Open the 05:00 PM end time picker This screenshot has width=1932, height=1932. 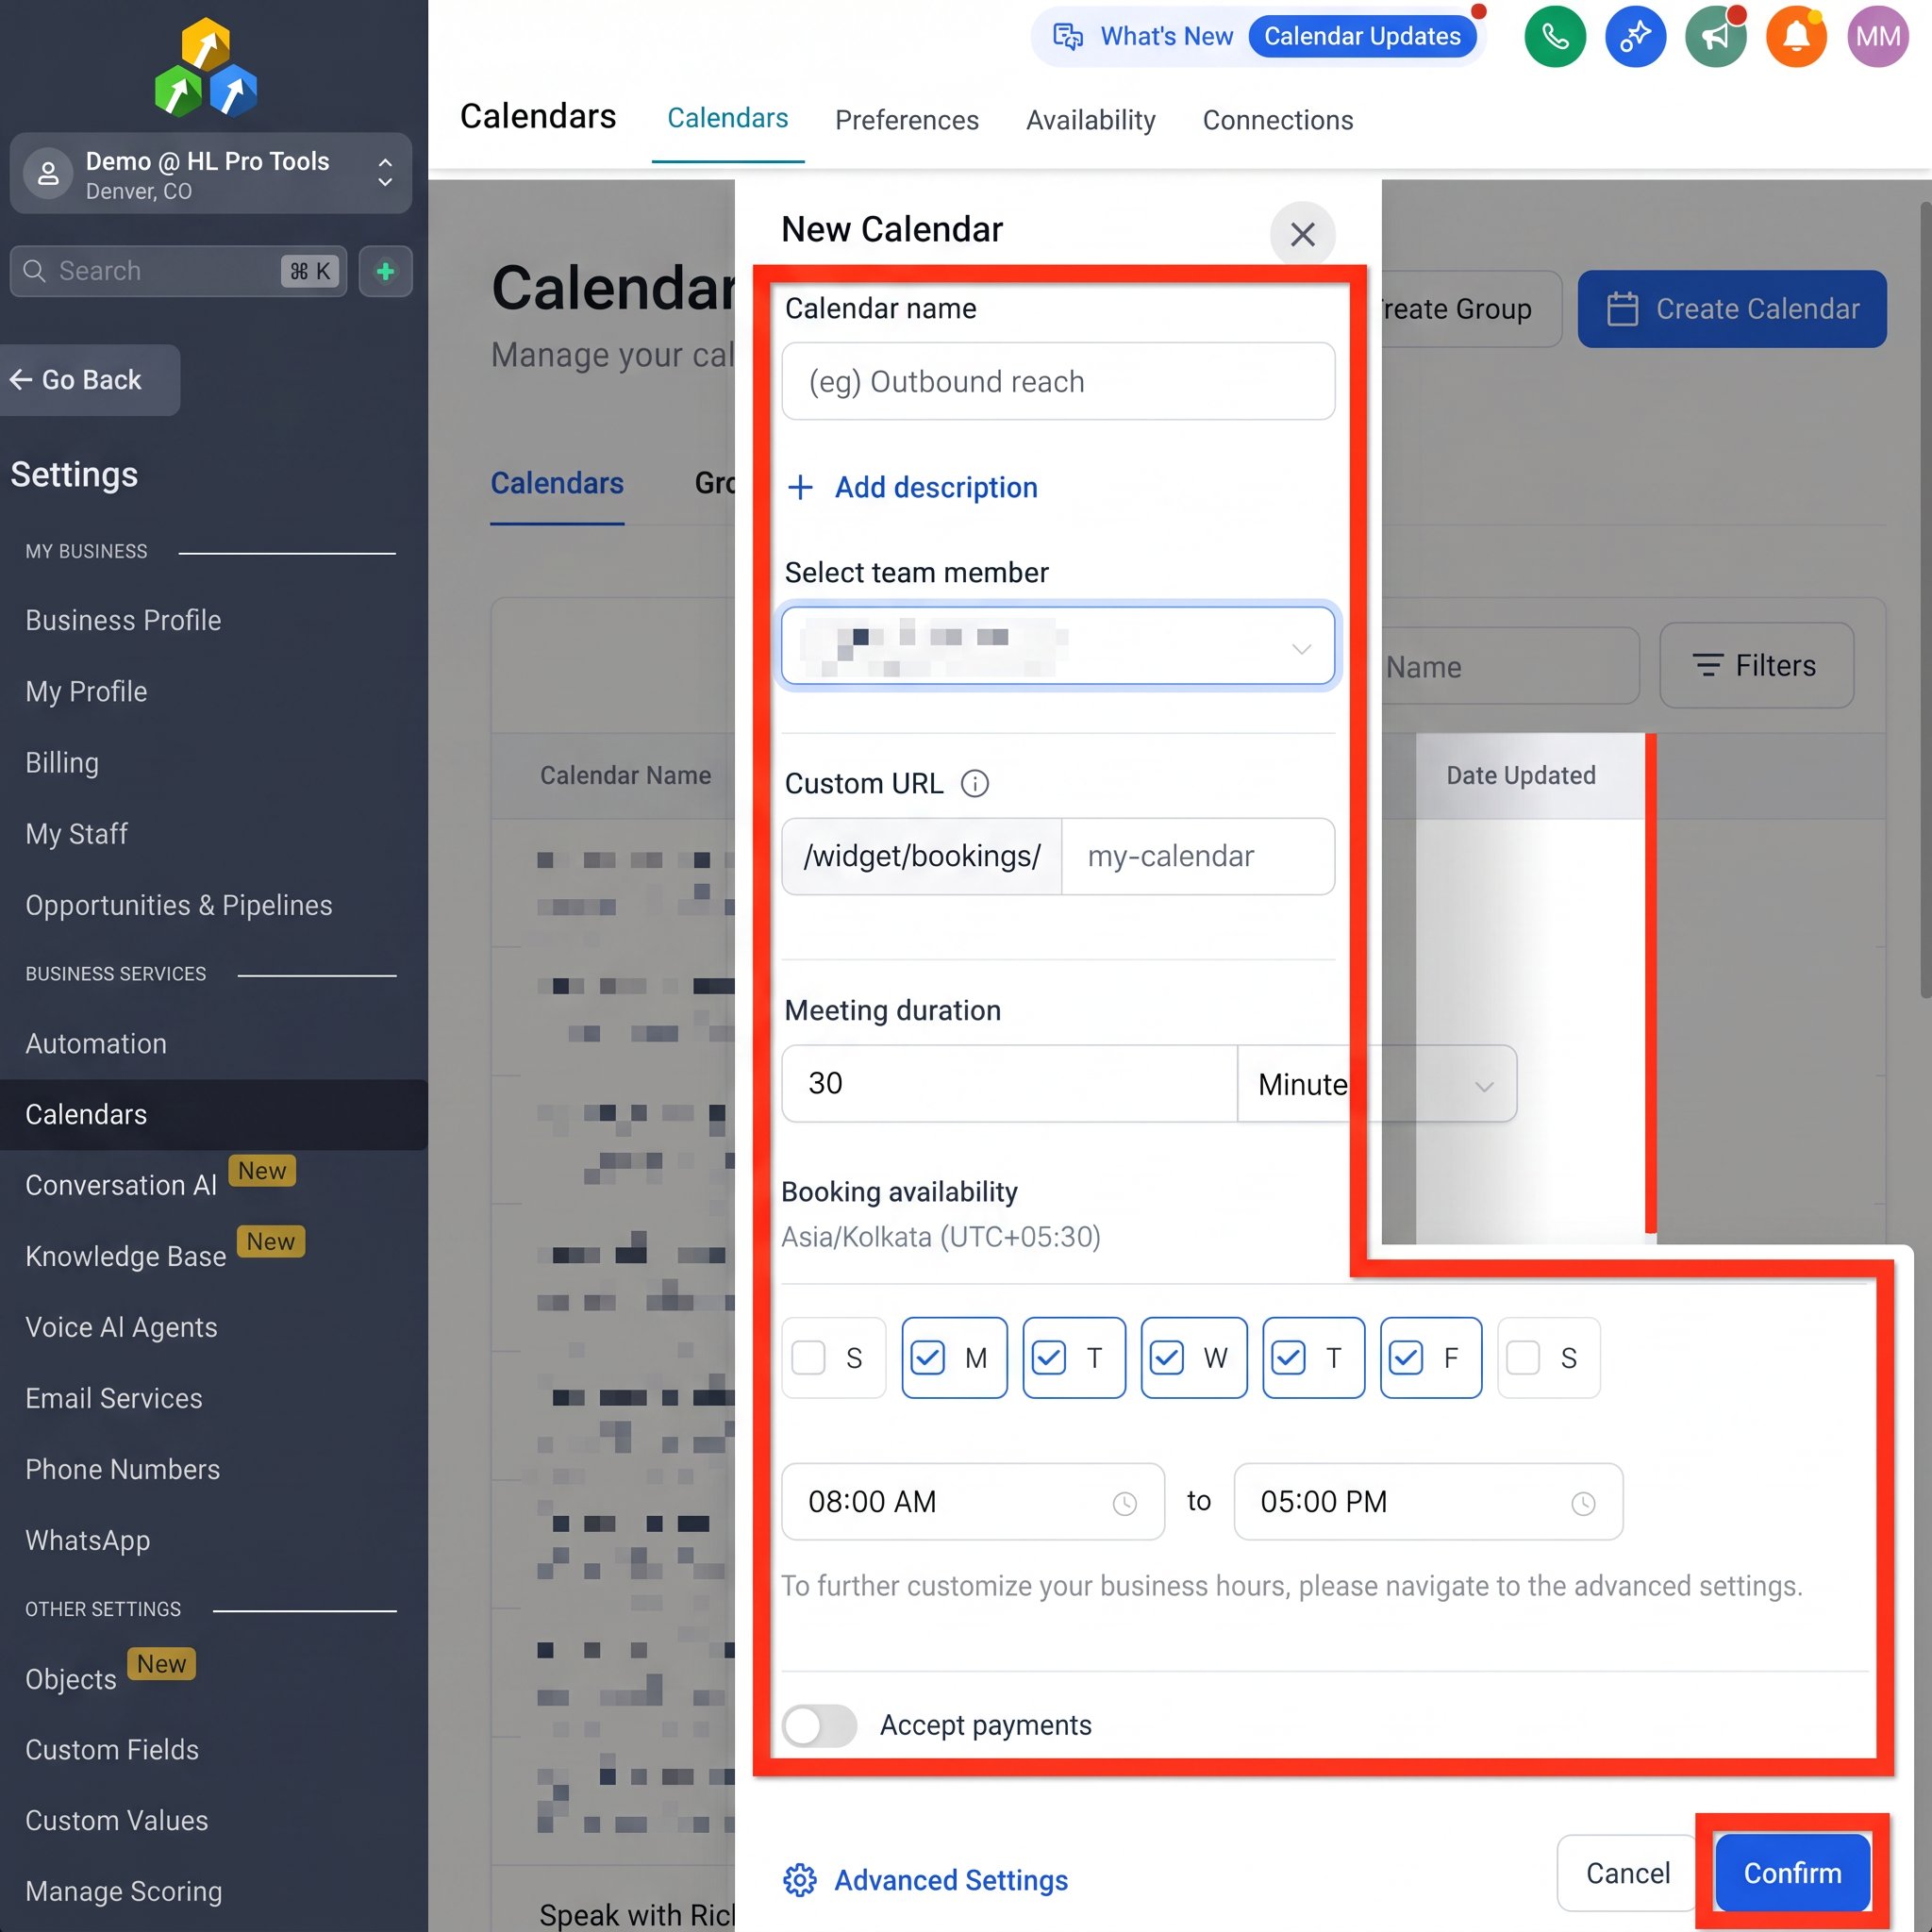[x=1428, y=1502]
